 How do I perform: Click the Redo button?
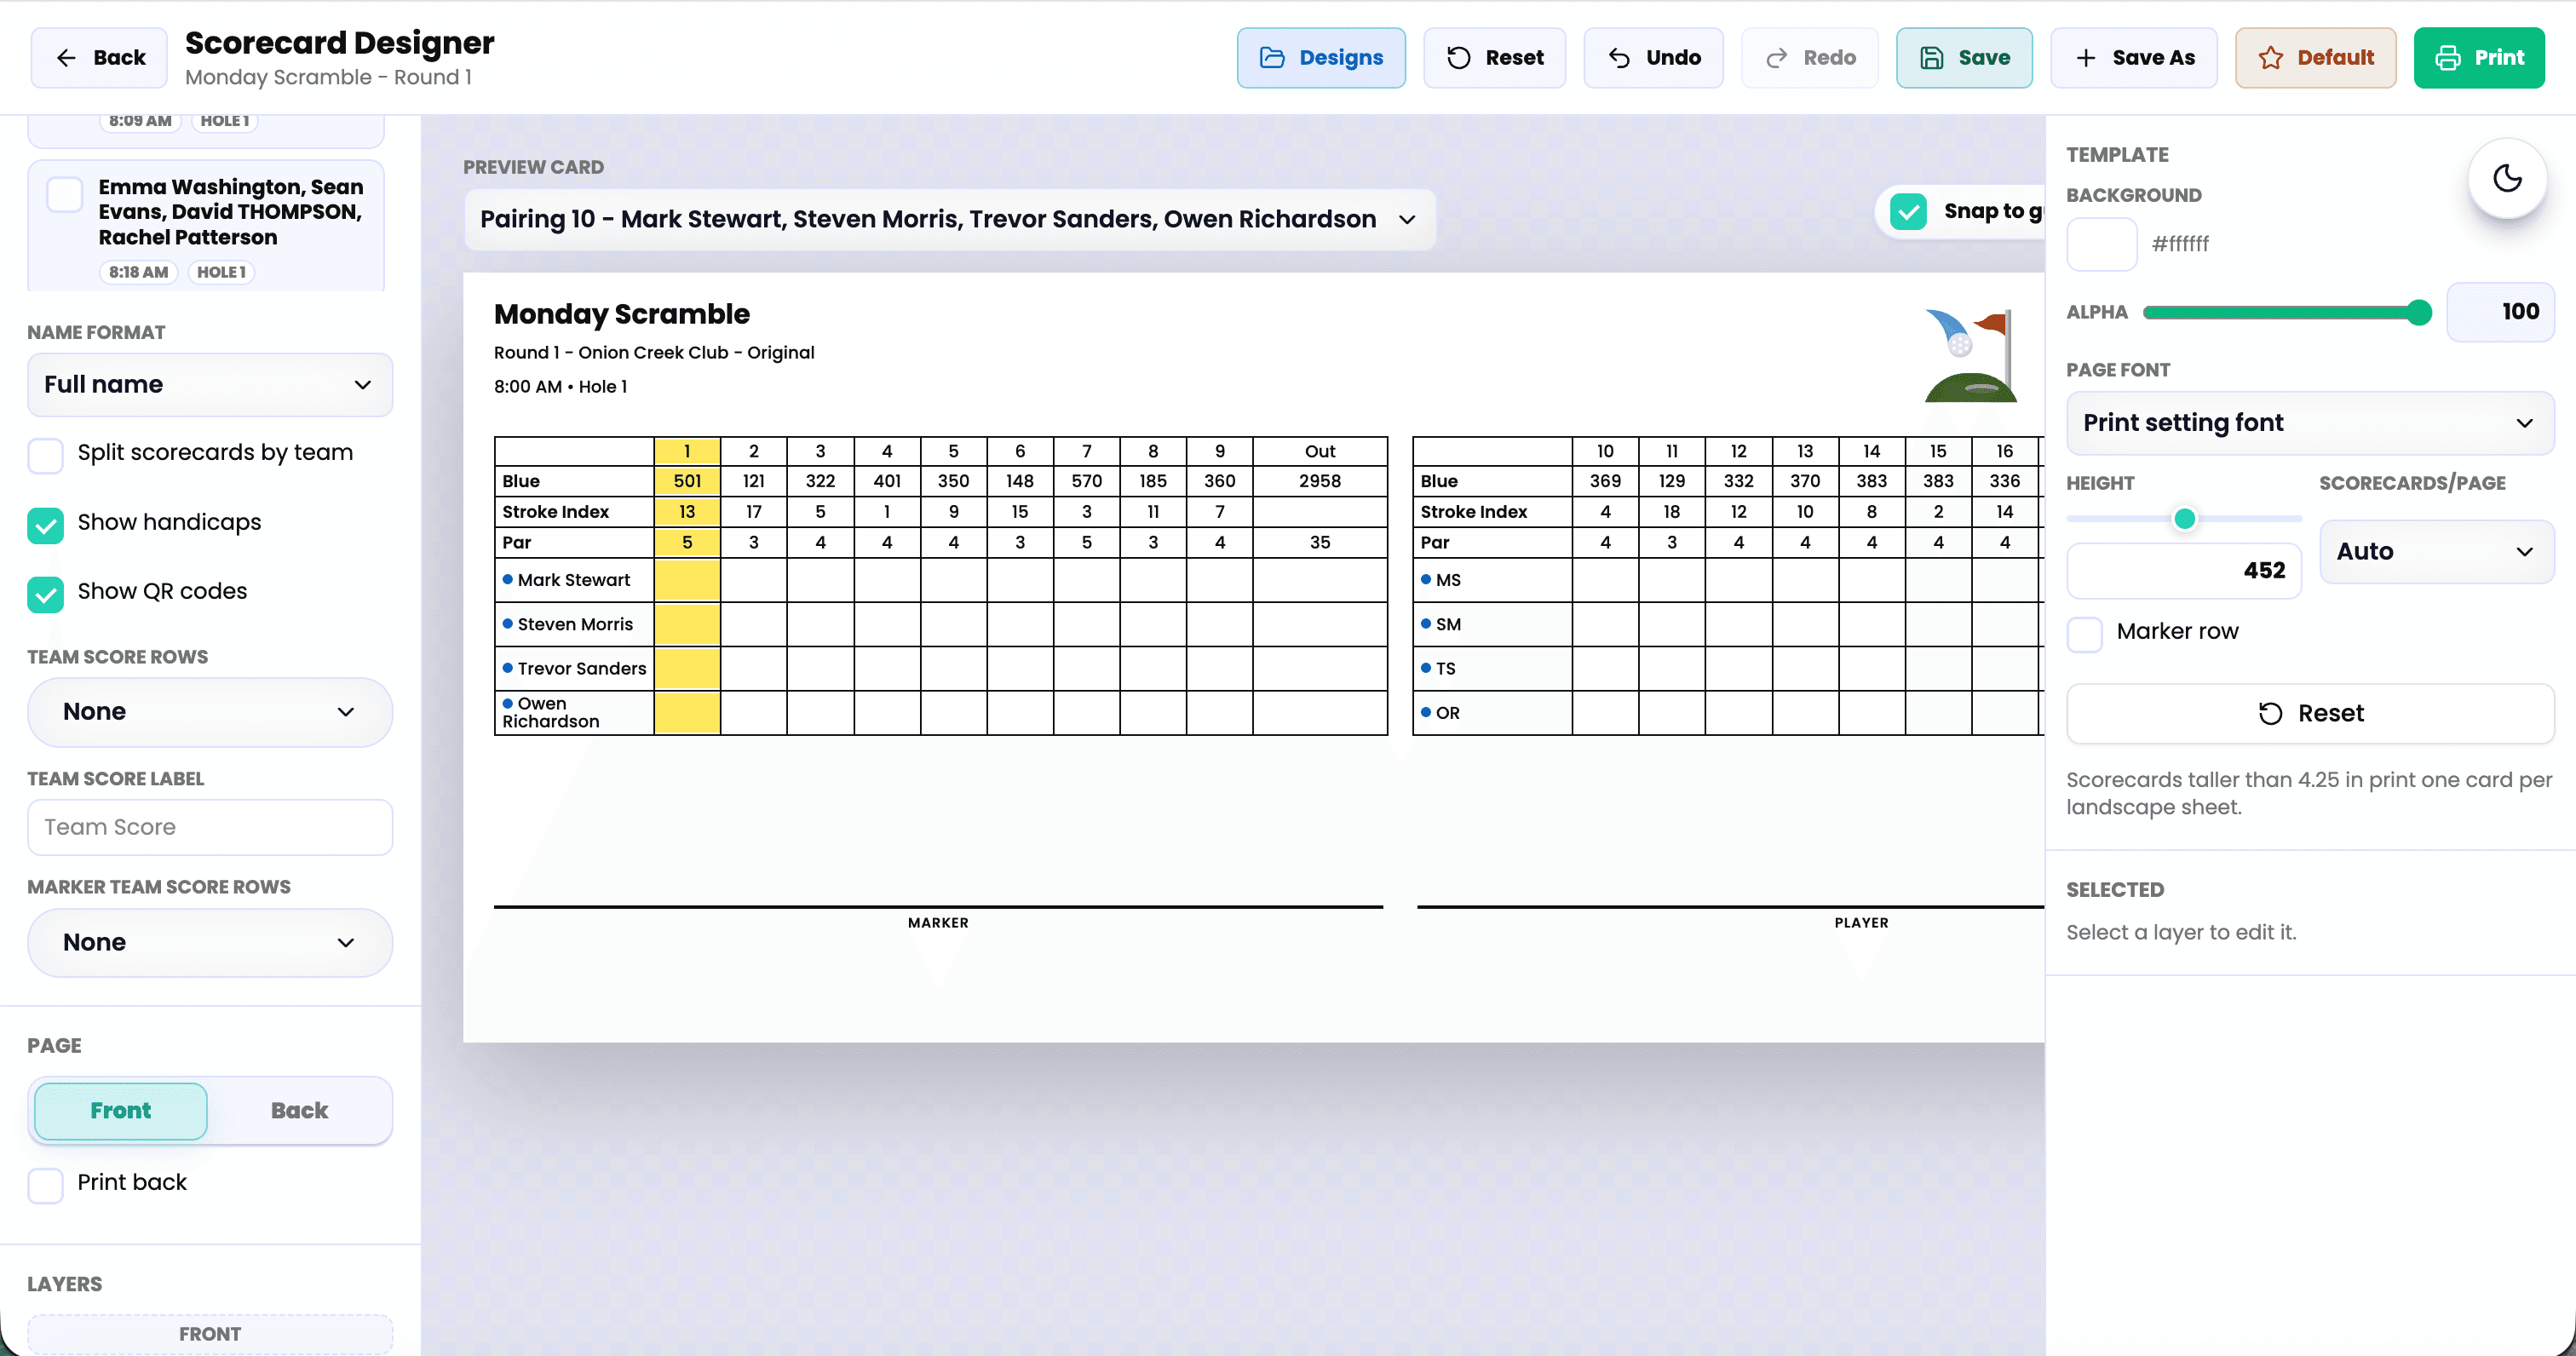1809,58
